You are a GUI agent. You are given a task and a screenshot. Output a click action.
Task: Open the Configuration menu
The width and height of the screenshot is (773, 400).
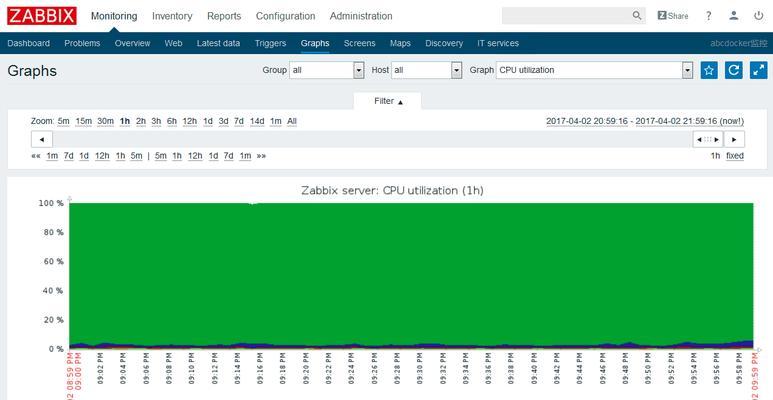click(x=285, y=16)
